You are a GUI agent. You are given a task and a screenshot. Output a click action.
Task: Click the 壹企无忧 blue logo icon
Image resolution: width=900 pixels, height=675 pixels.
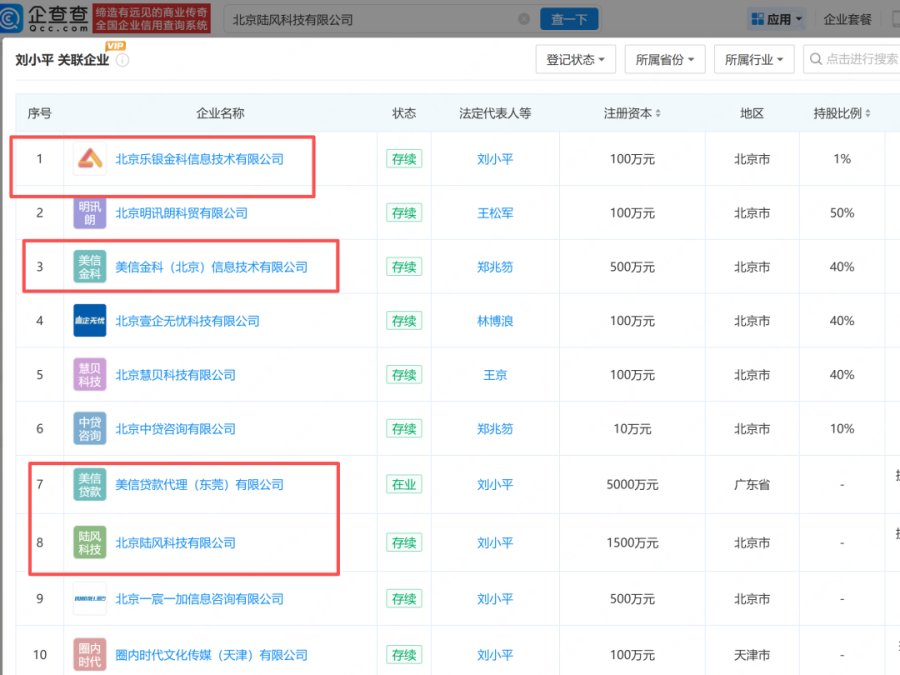[90, 320]
